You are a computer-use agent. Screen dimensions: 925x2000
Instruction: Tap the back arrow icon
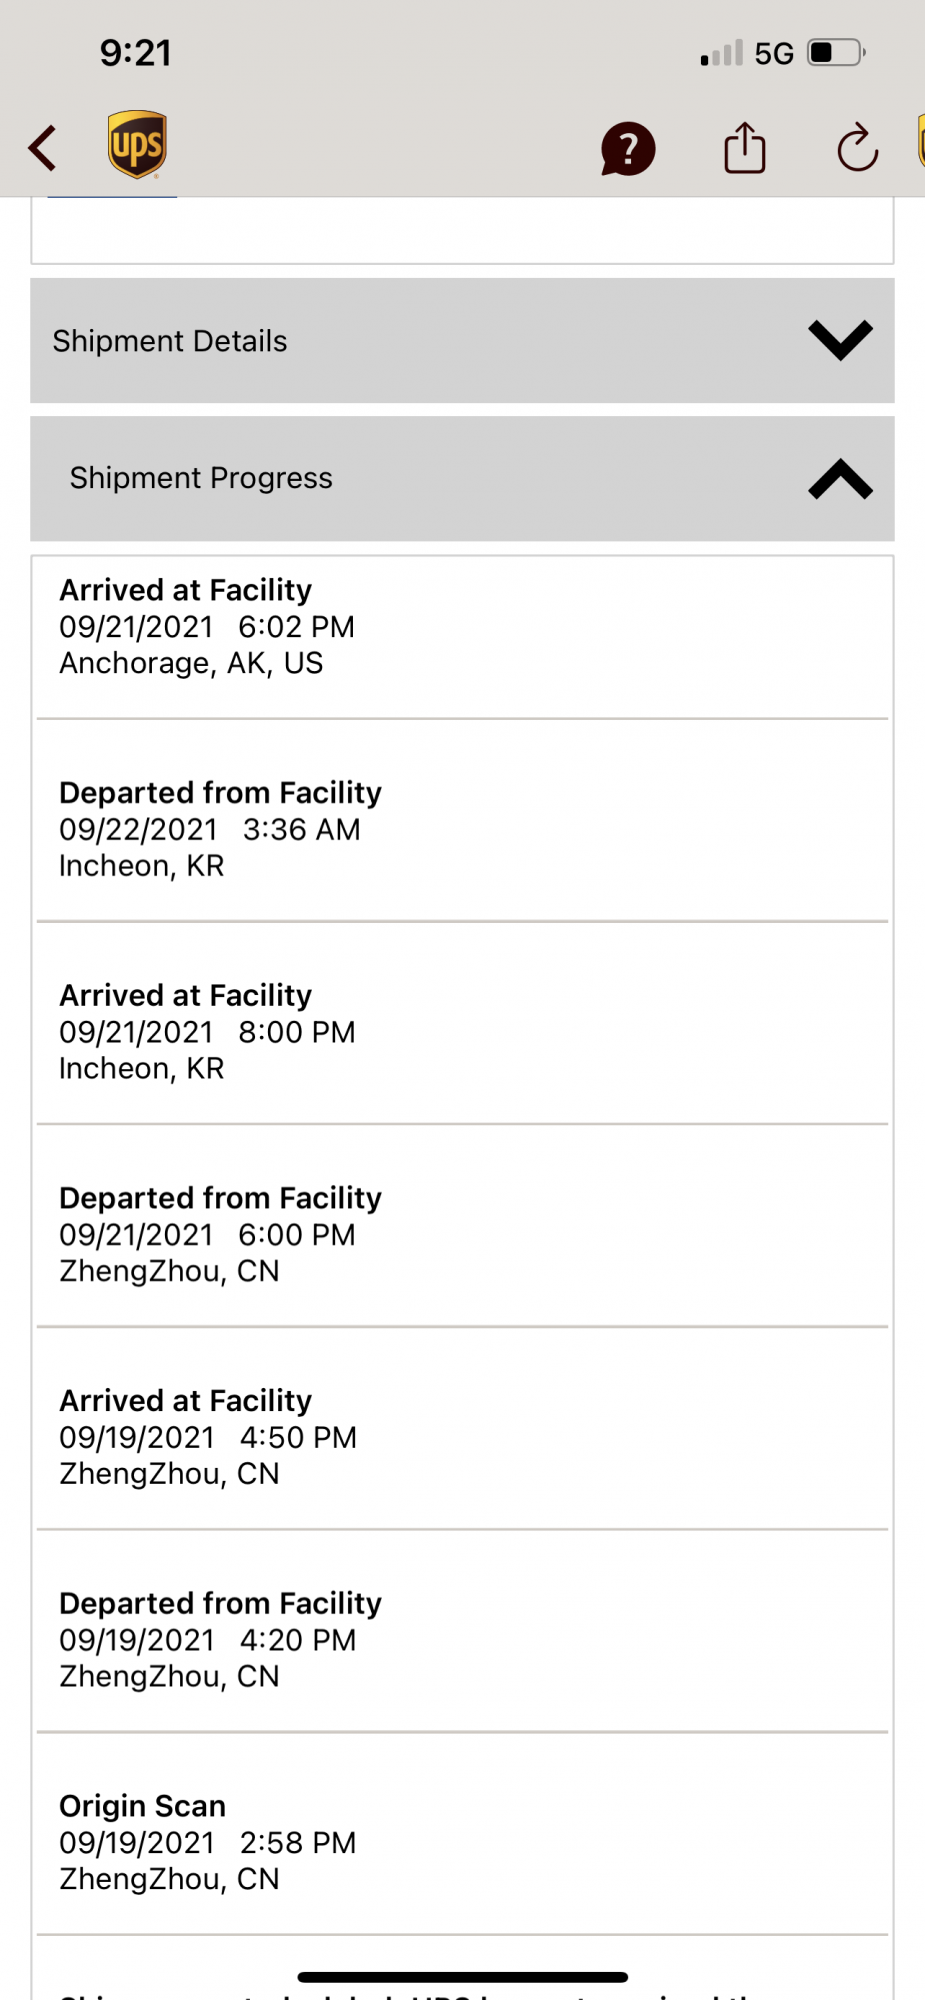click(43, 148)
